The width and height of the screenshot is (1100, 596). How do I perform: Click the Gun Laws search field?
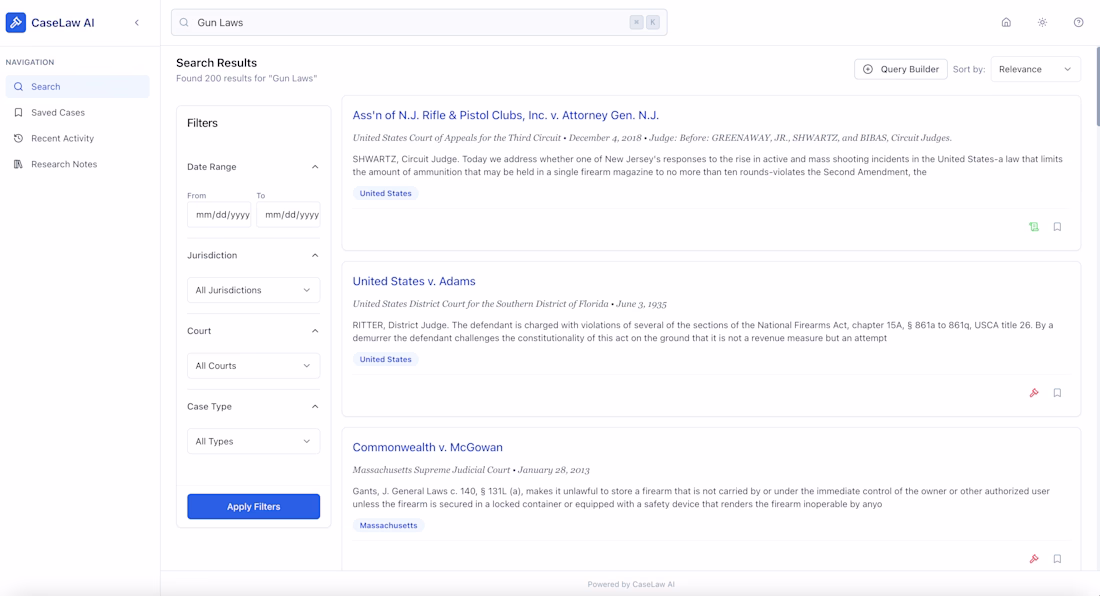[x=400, y=22]
